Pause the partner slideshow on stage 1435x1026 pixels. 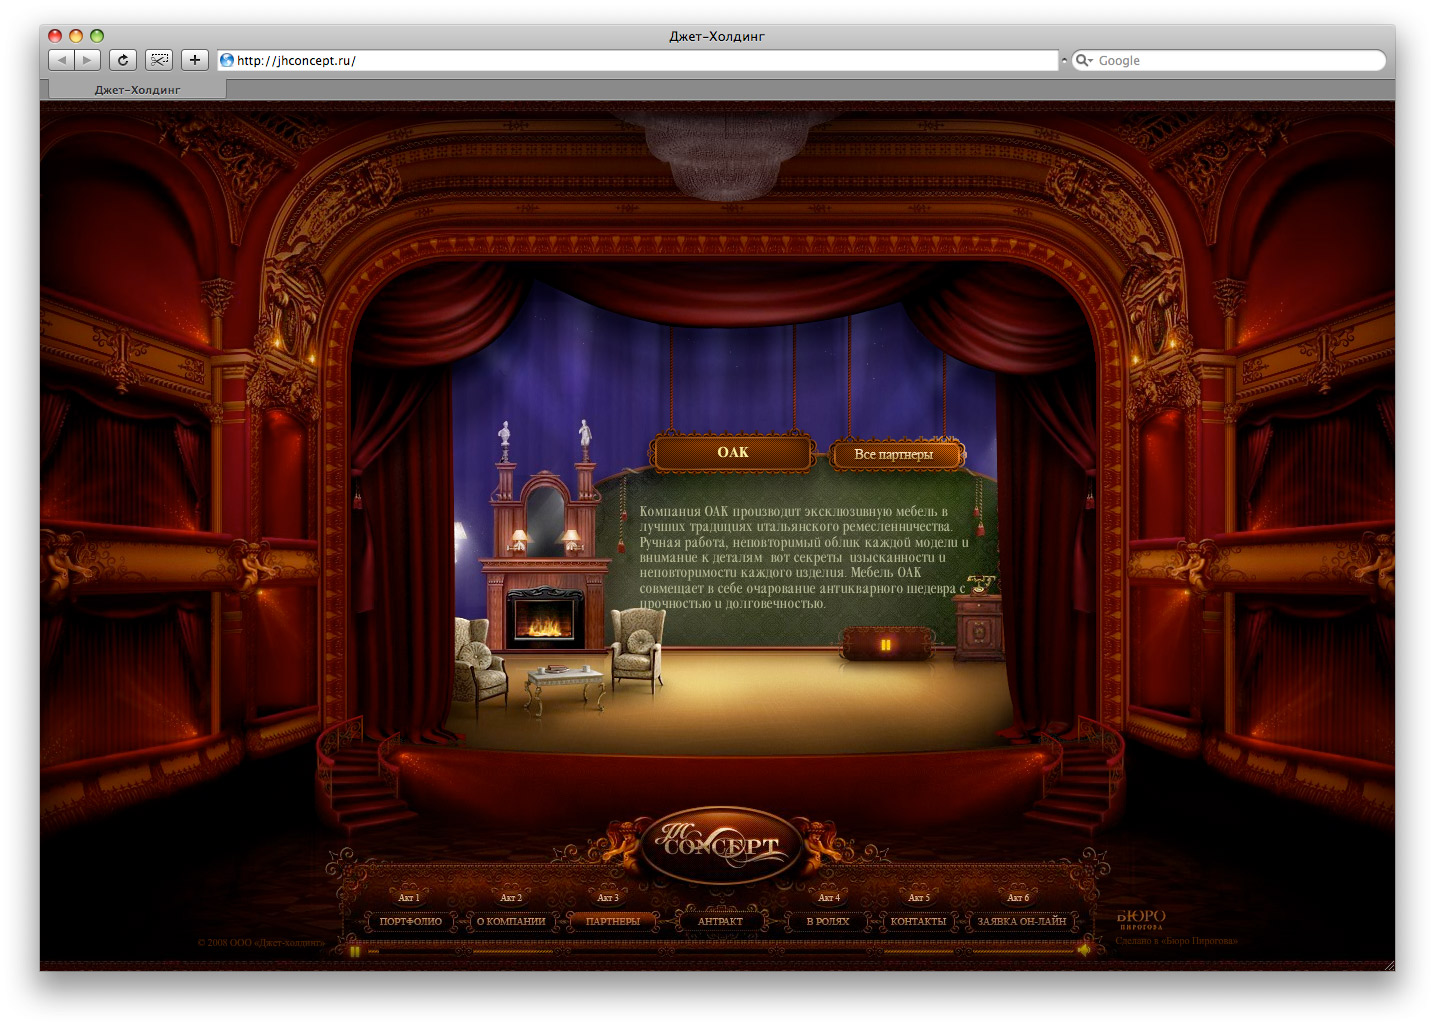[885, 645]
